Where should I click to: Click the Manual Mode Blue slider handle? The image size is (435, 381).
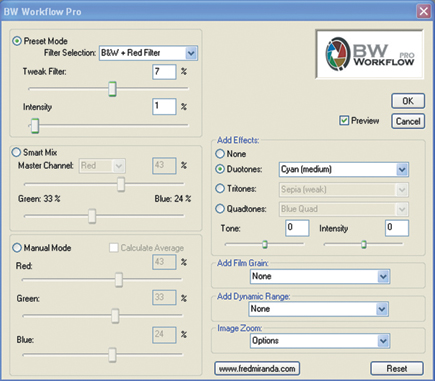(112, 355)
